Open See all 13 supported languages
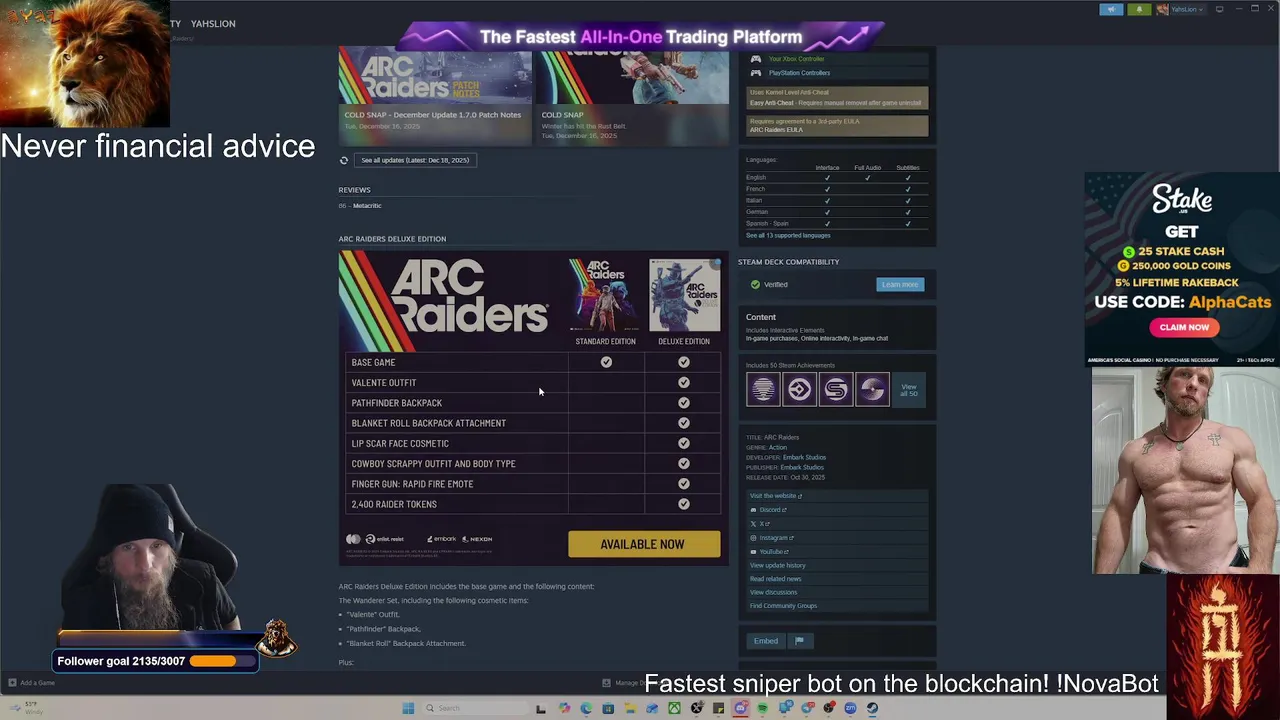 click(788, 236)
